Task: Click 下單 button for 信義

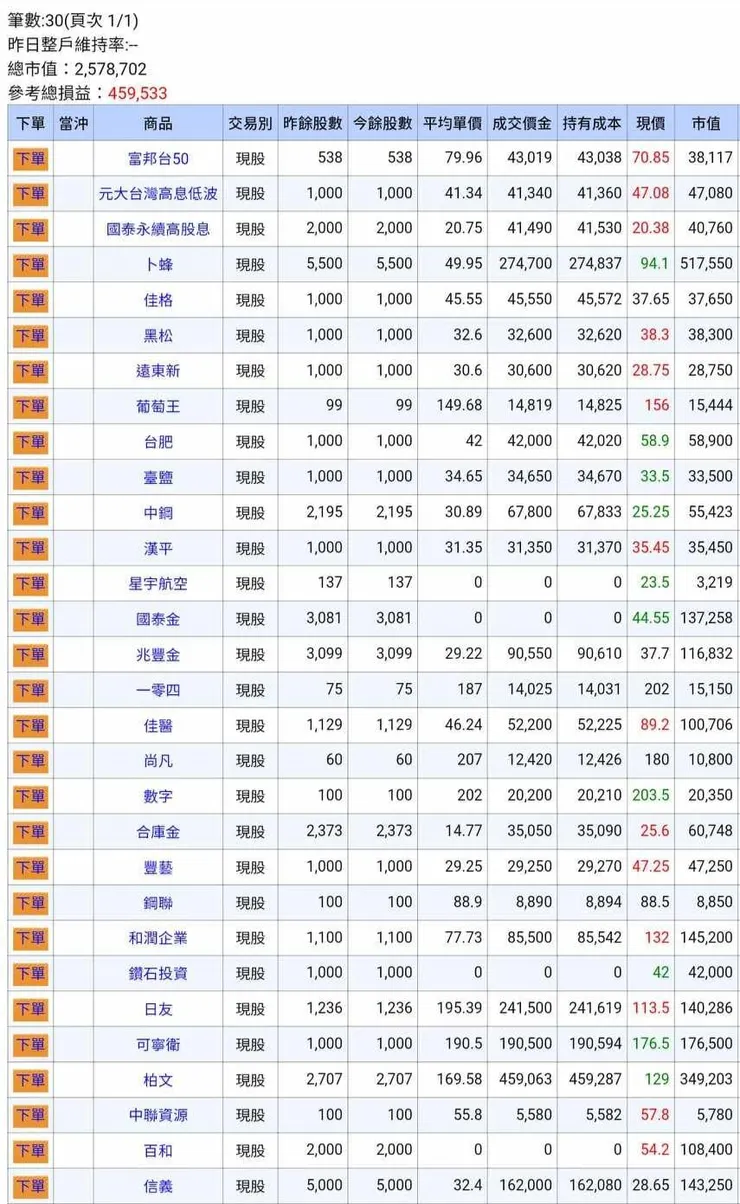Action: tap(30, 1187)
